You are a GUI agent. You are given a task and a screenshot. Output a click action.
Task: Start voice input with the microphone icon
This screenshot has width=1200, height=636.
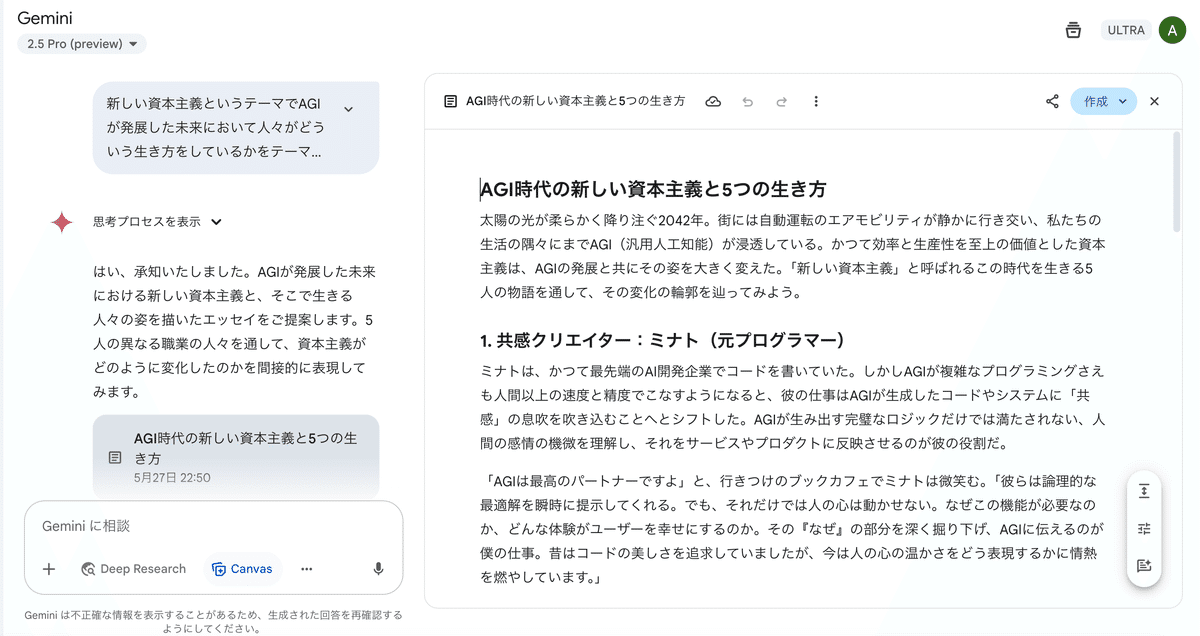click(378, 569)
